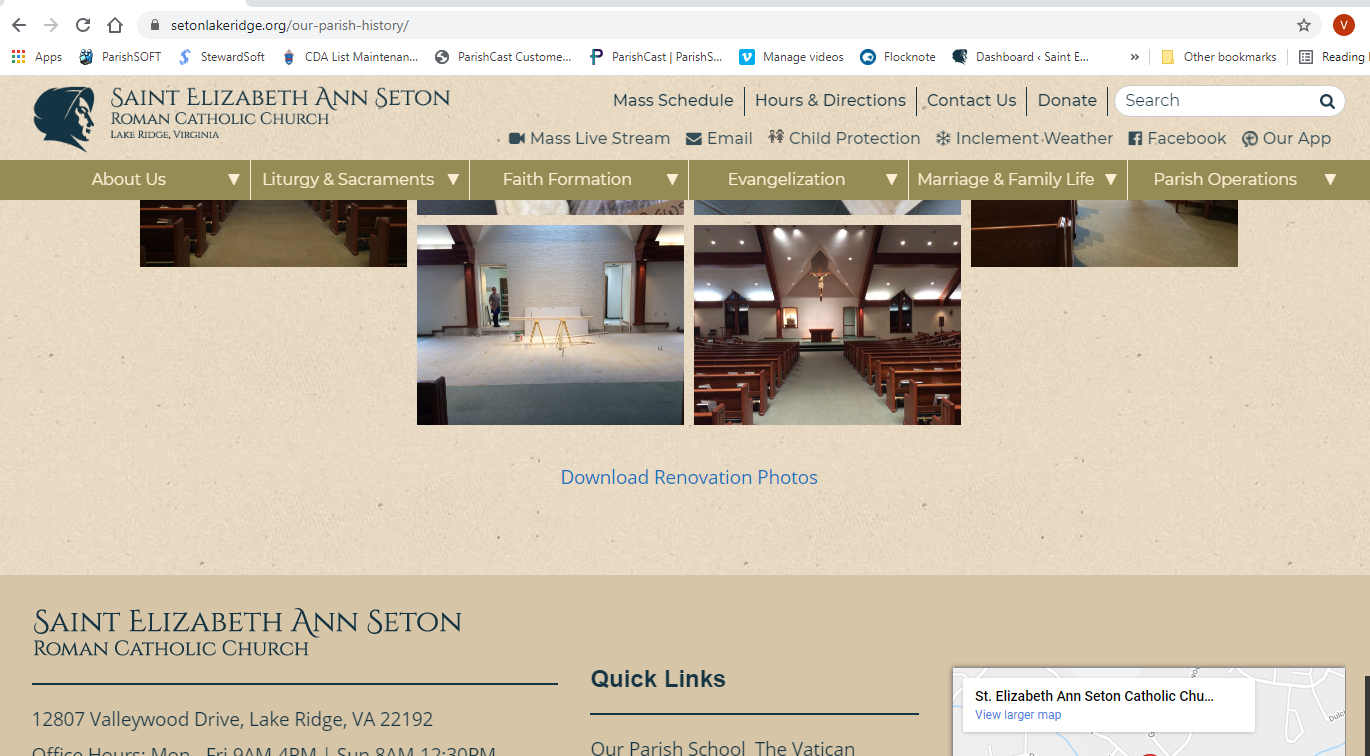The image size is (1370, 756).
Task: Open the Flocknote bookmark
Action: tap(897, 57)
